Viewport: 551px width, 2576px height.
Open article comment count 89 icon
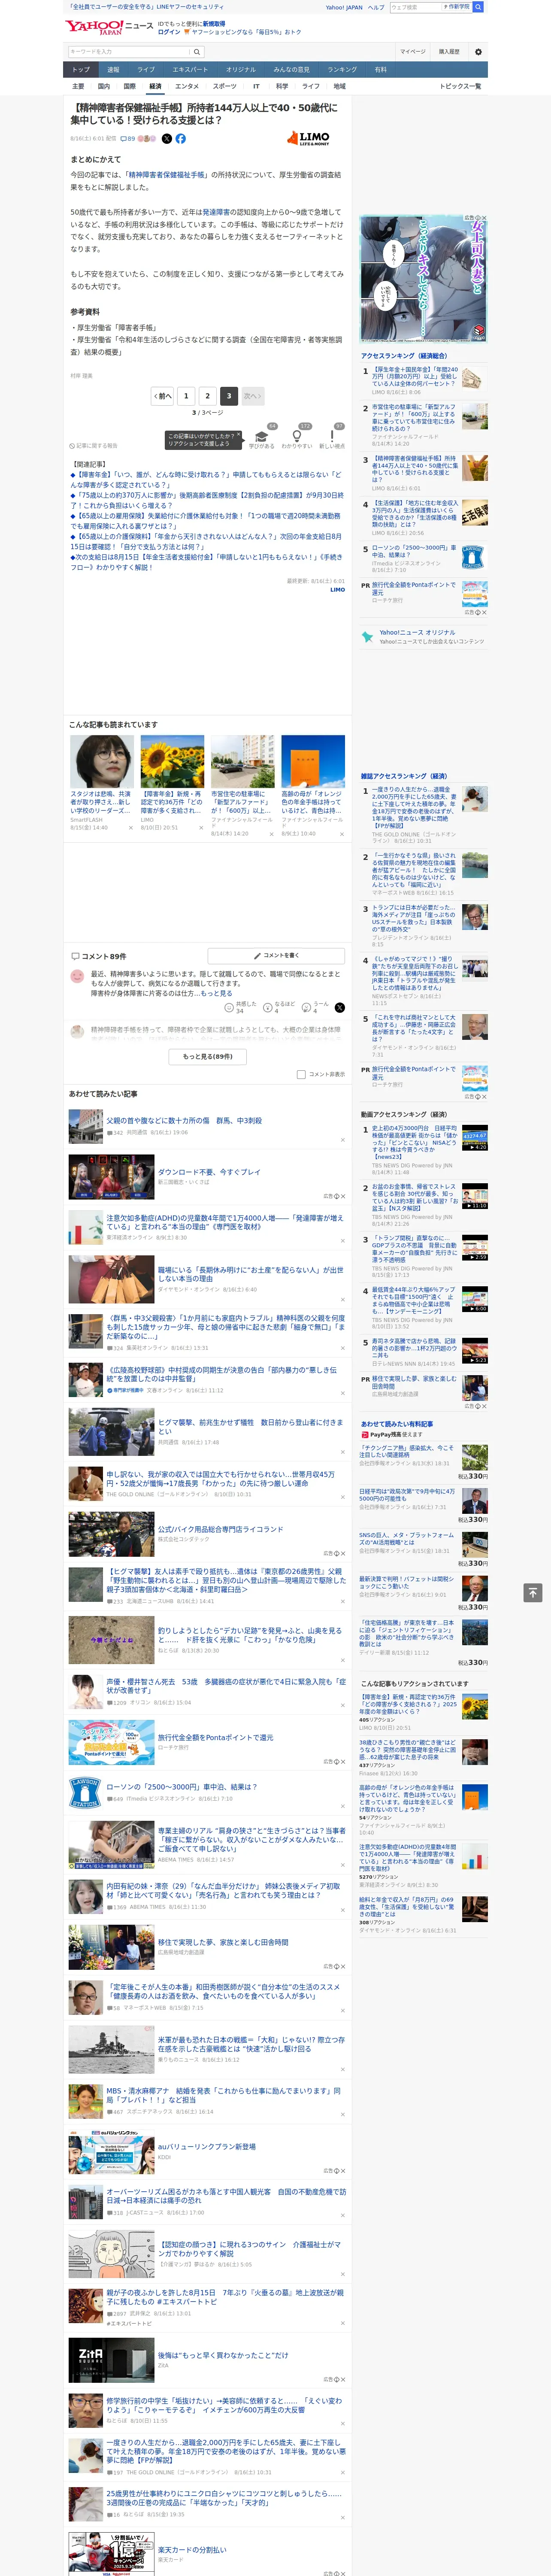tap(127, 139)
